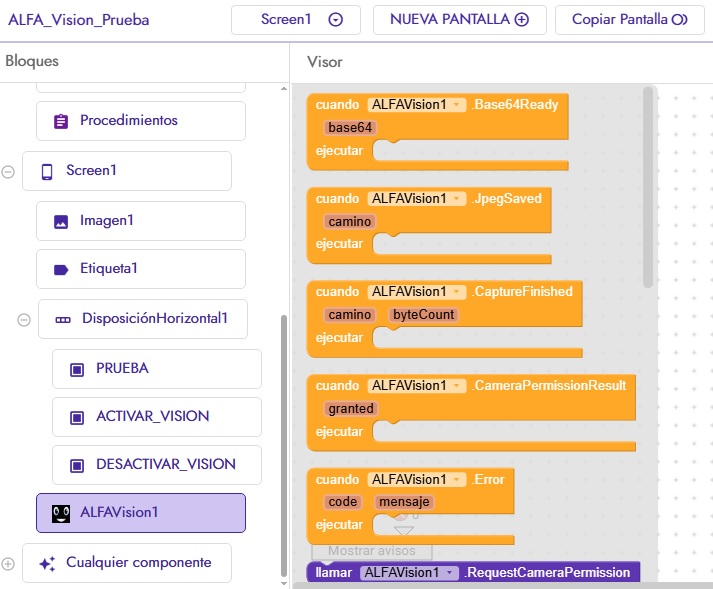The width and height of the screenshot is (713, 589).
Task: Collapse the Screen1 tree node
Action: (x=8, y=172)
